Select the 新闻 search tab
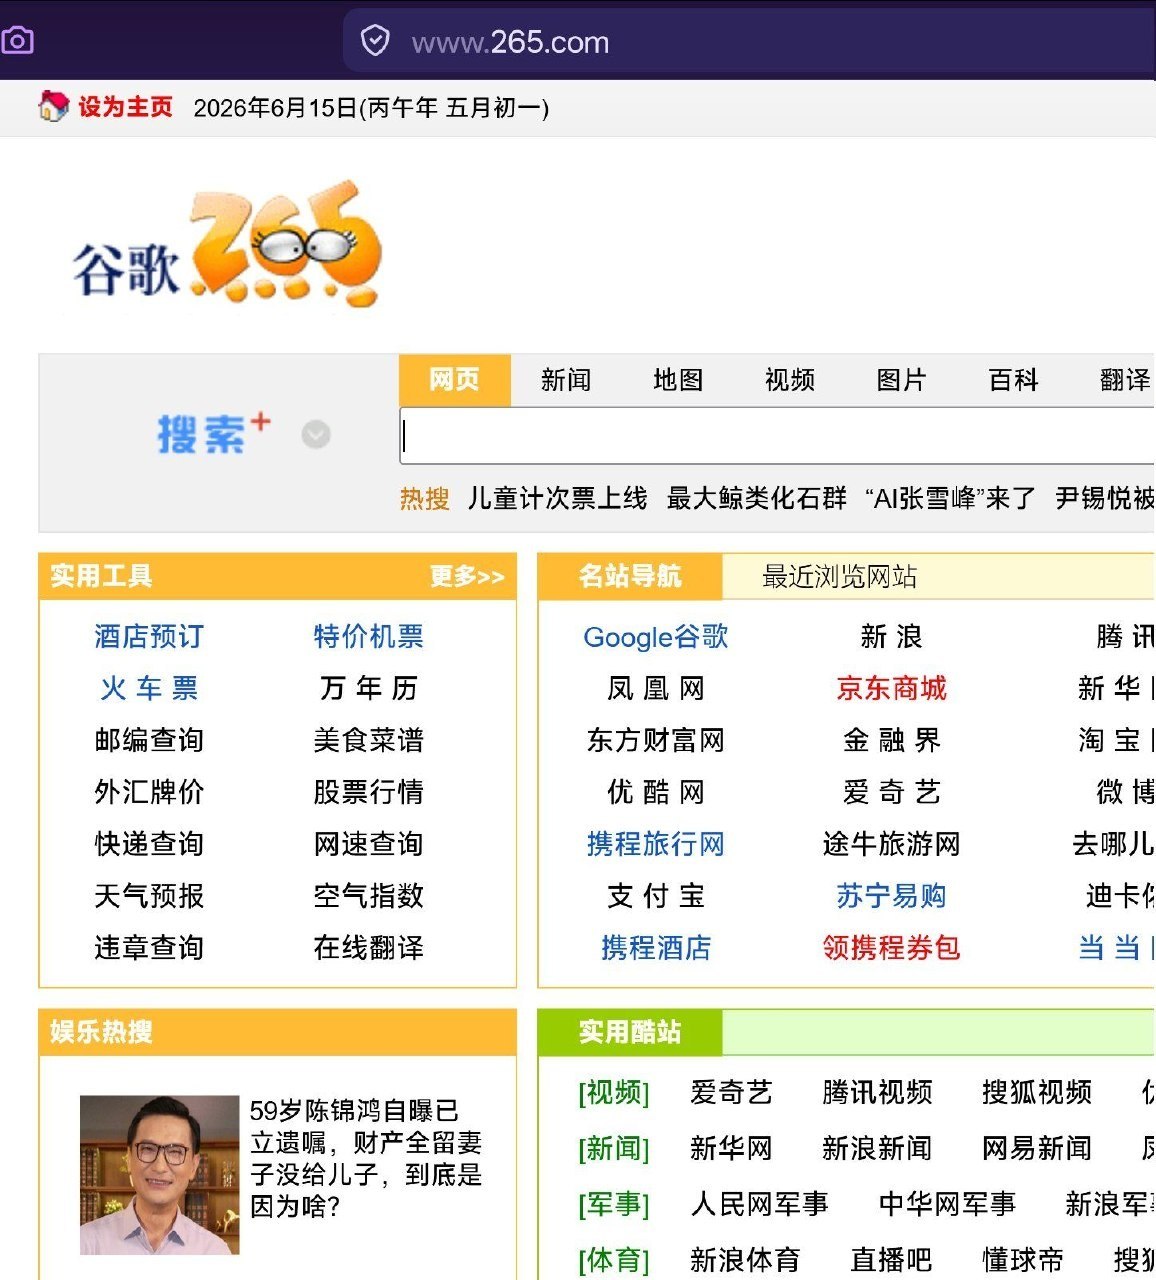Viewport: 1156px width, 1280px height. tap(566, 380)
